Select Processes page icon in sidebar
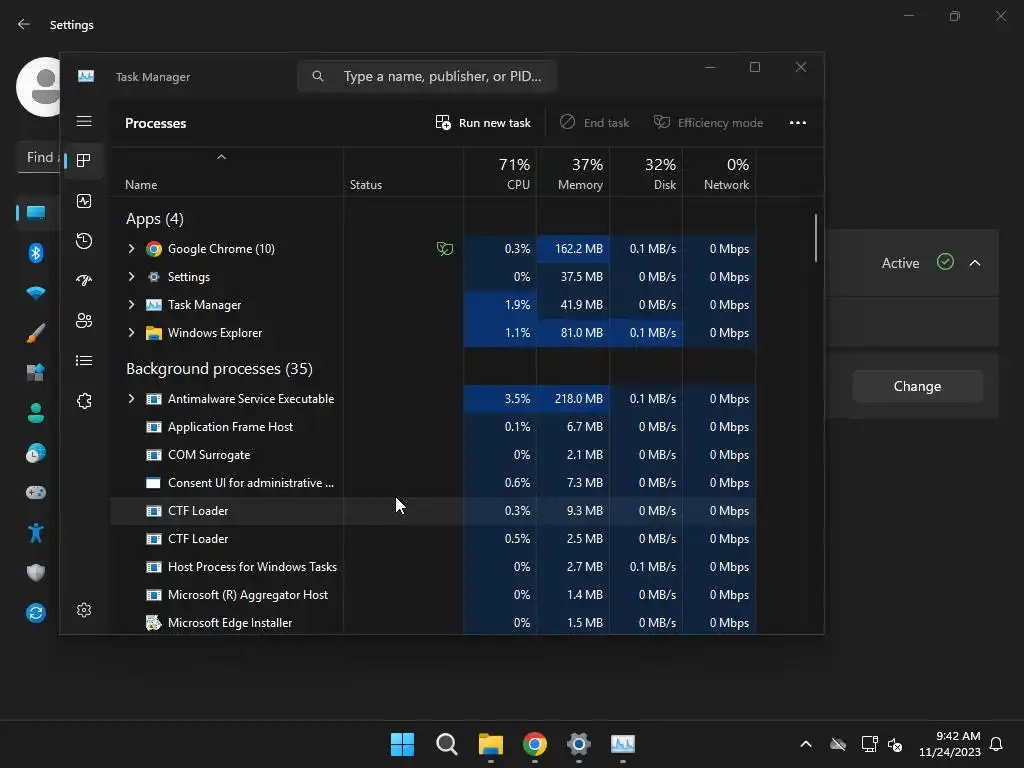The width and height of the screenshot is (1024, 768). [x=84, y=161]
